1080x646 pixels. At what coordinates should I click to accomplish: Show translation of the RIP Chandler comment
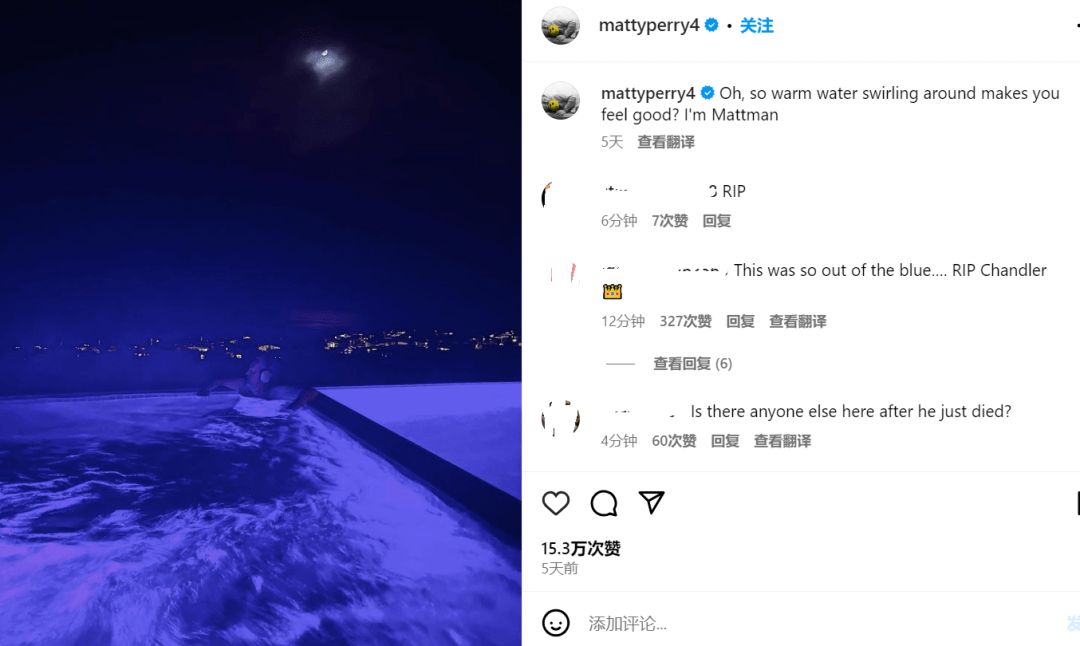[x=797, y=322]
